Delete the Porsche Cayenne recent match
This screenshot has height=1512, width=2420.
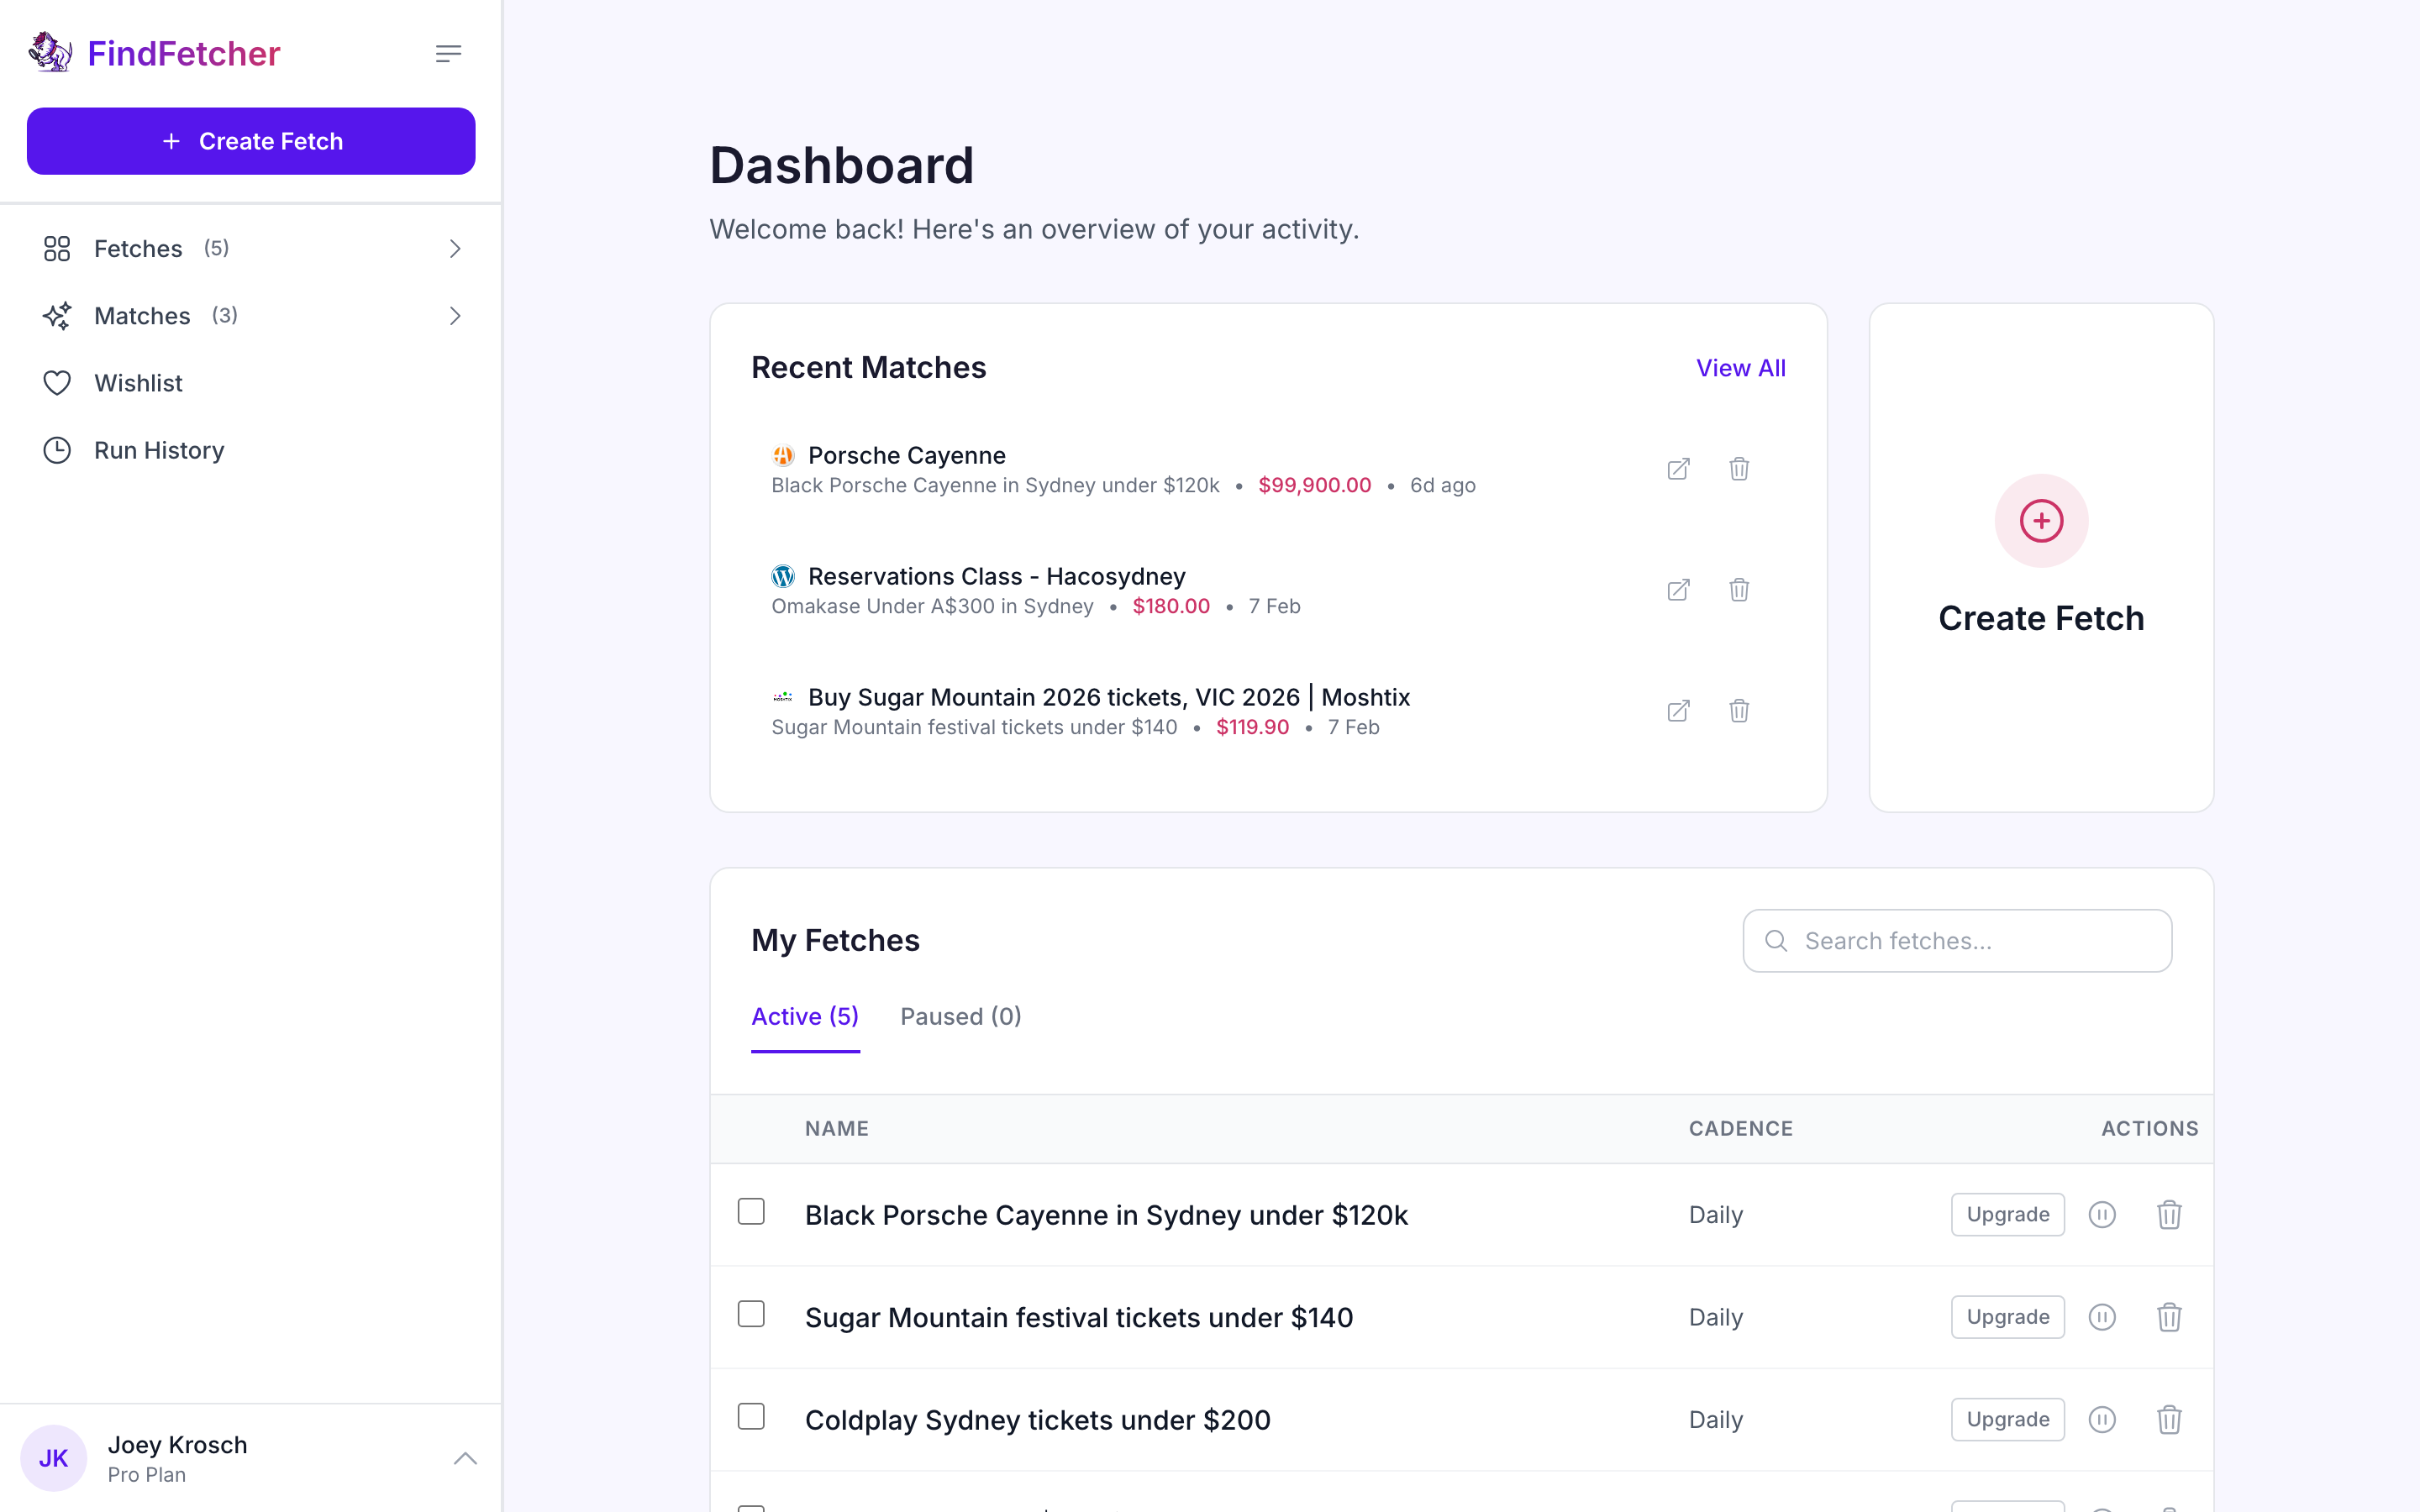point(1739,469)
